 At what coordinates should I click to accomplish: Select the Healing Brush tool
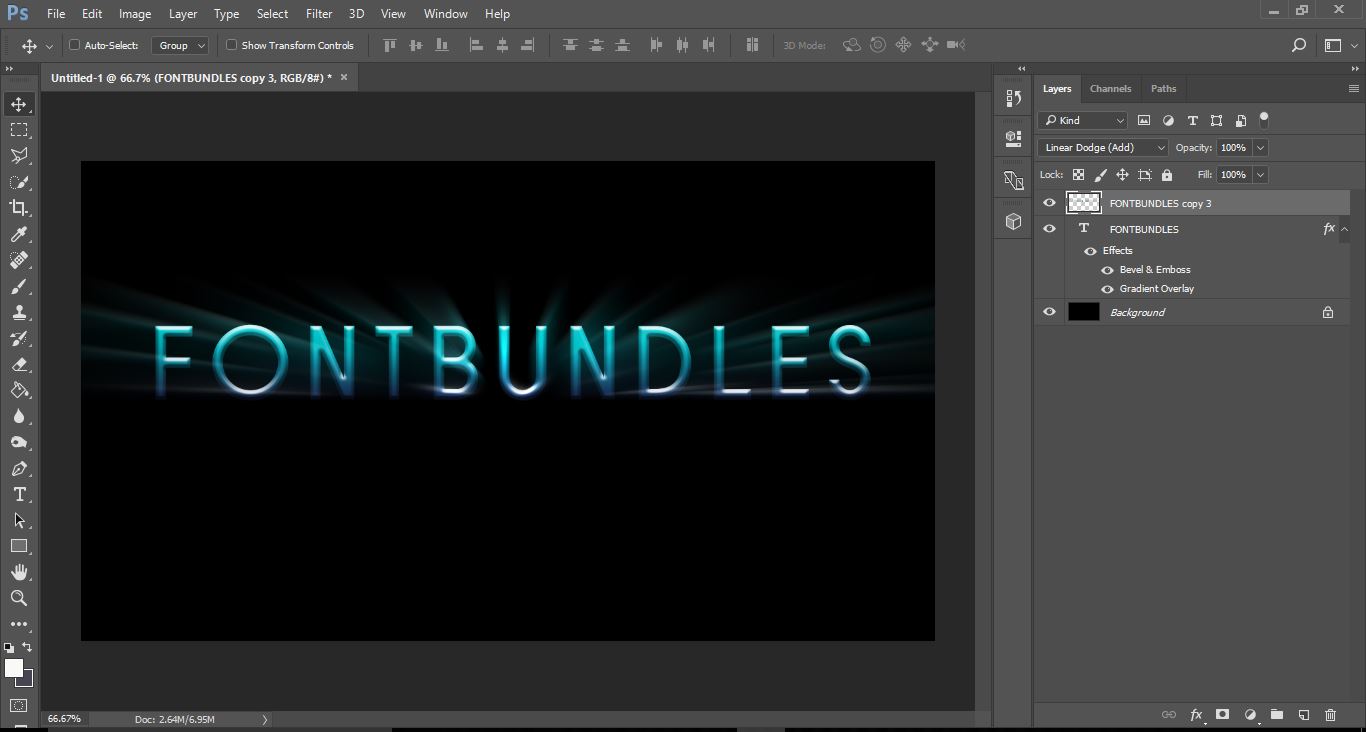coord(19,260)
